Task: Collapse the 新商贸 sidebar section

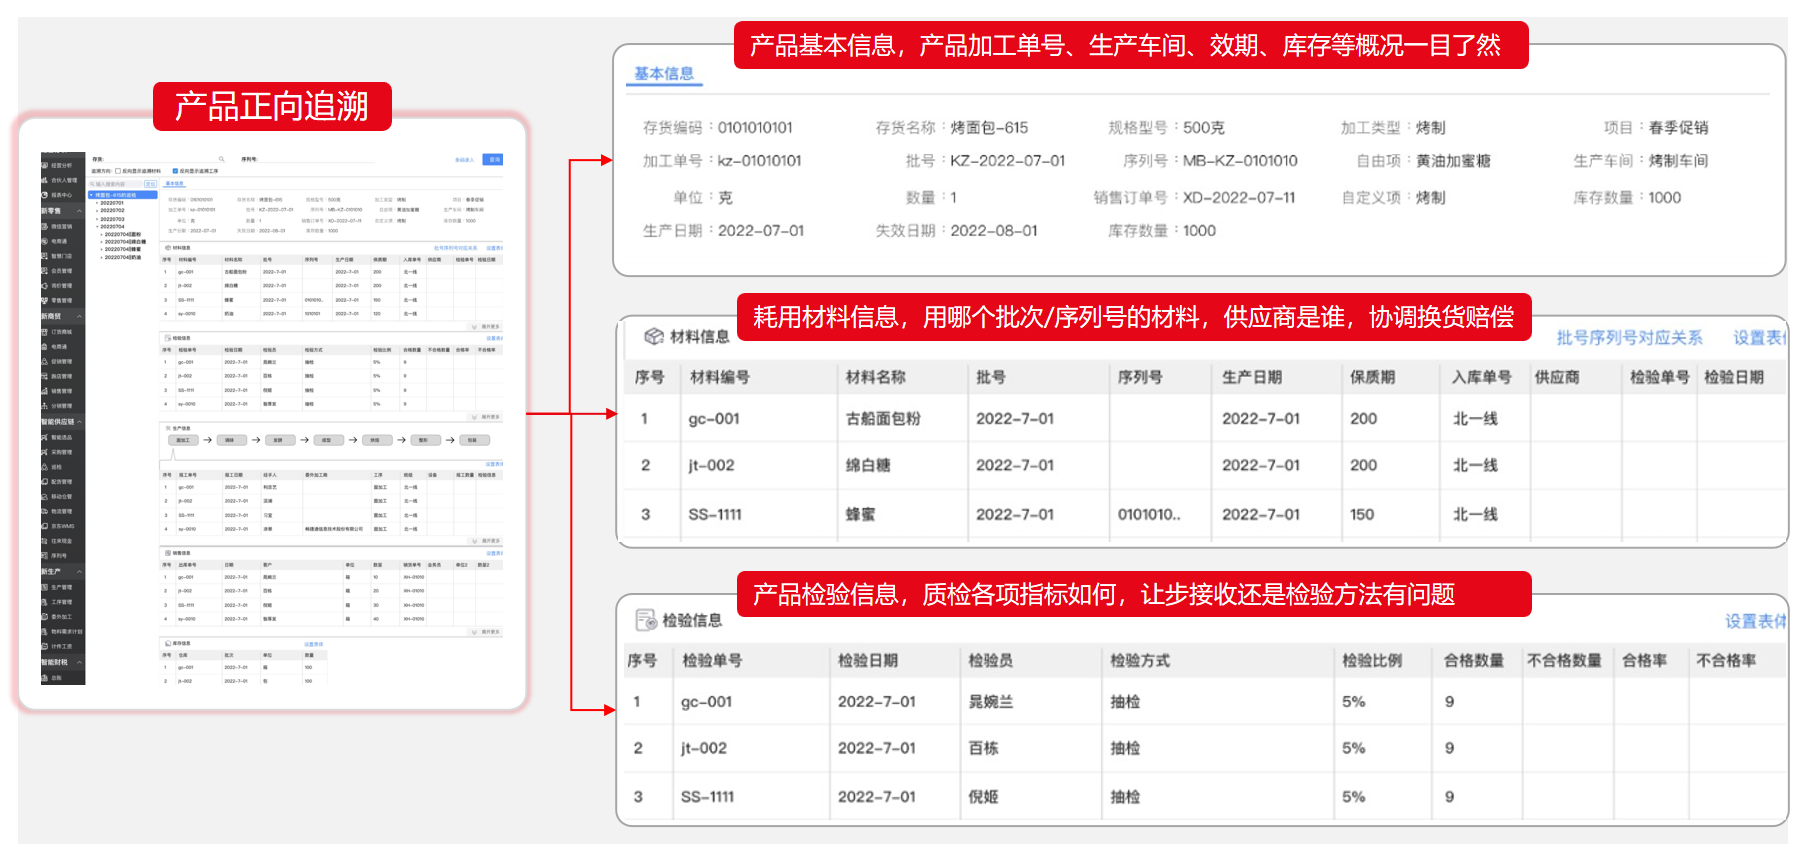Action: [79, 316]
